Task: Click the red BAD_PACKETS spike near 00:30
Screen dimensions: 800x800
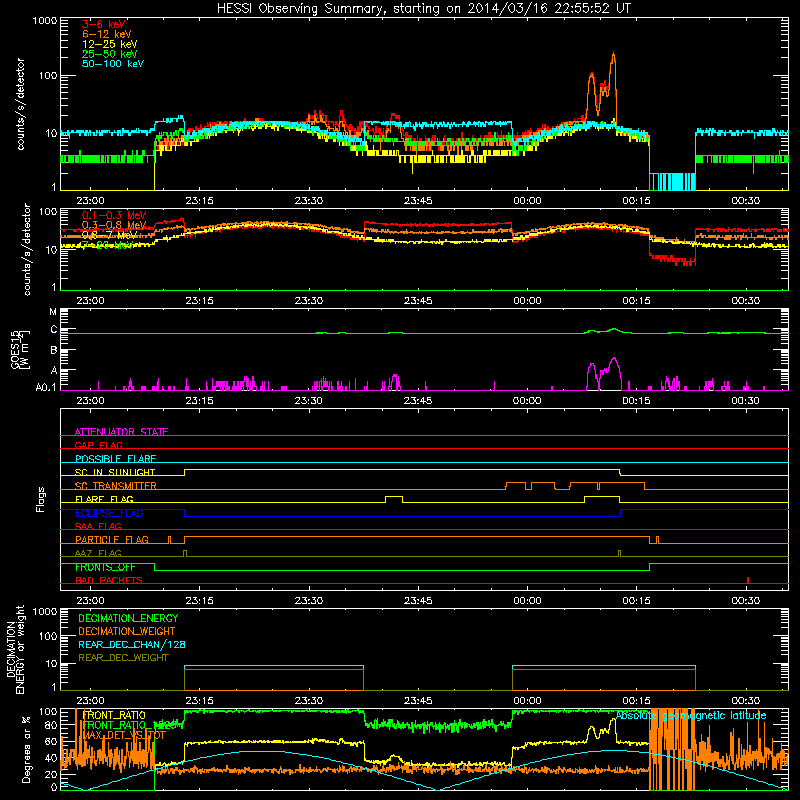Action: 748,580
